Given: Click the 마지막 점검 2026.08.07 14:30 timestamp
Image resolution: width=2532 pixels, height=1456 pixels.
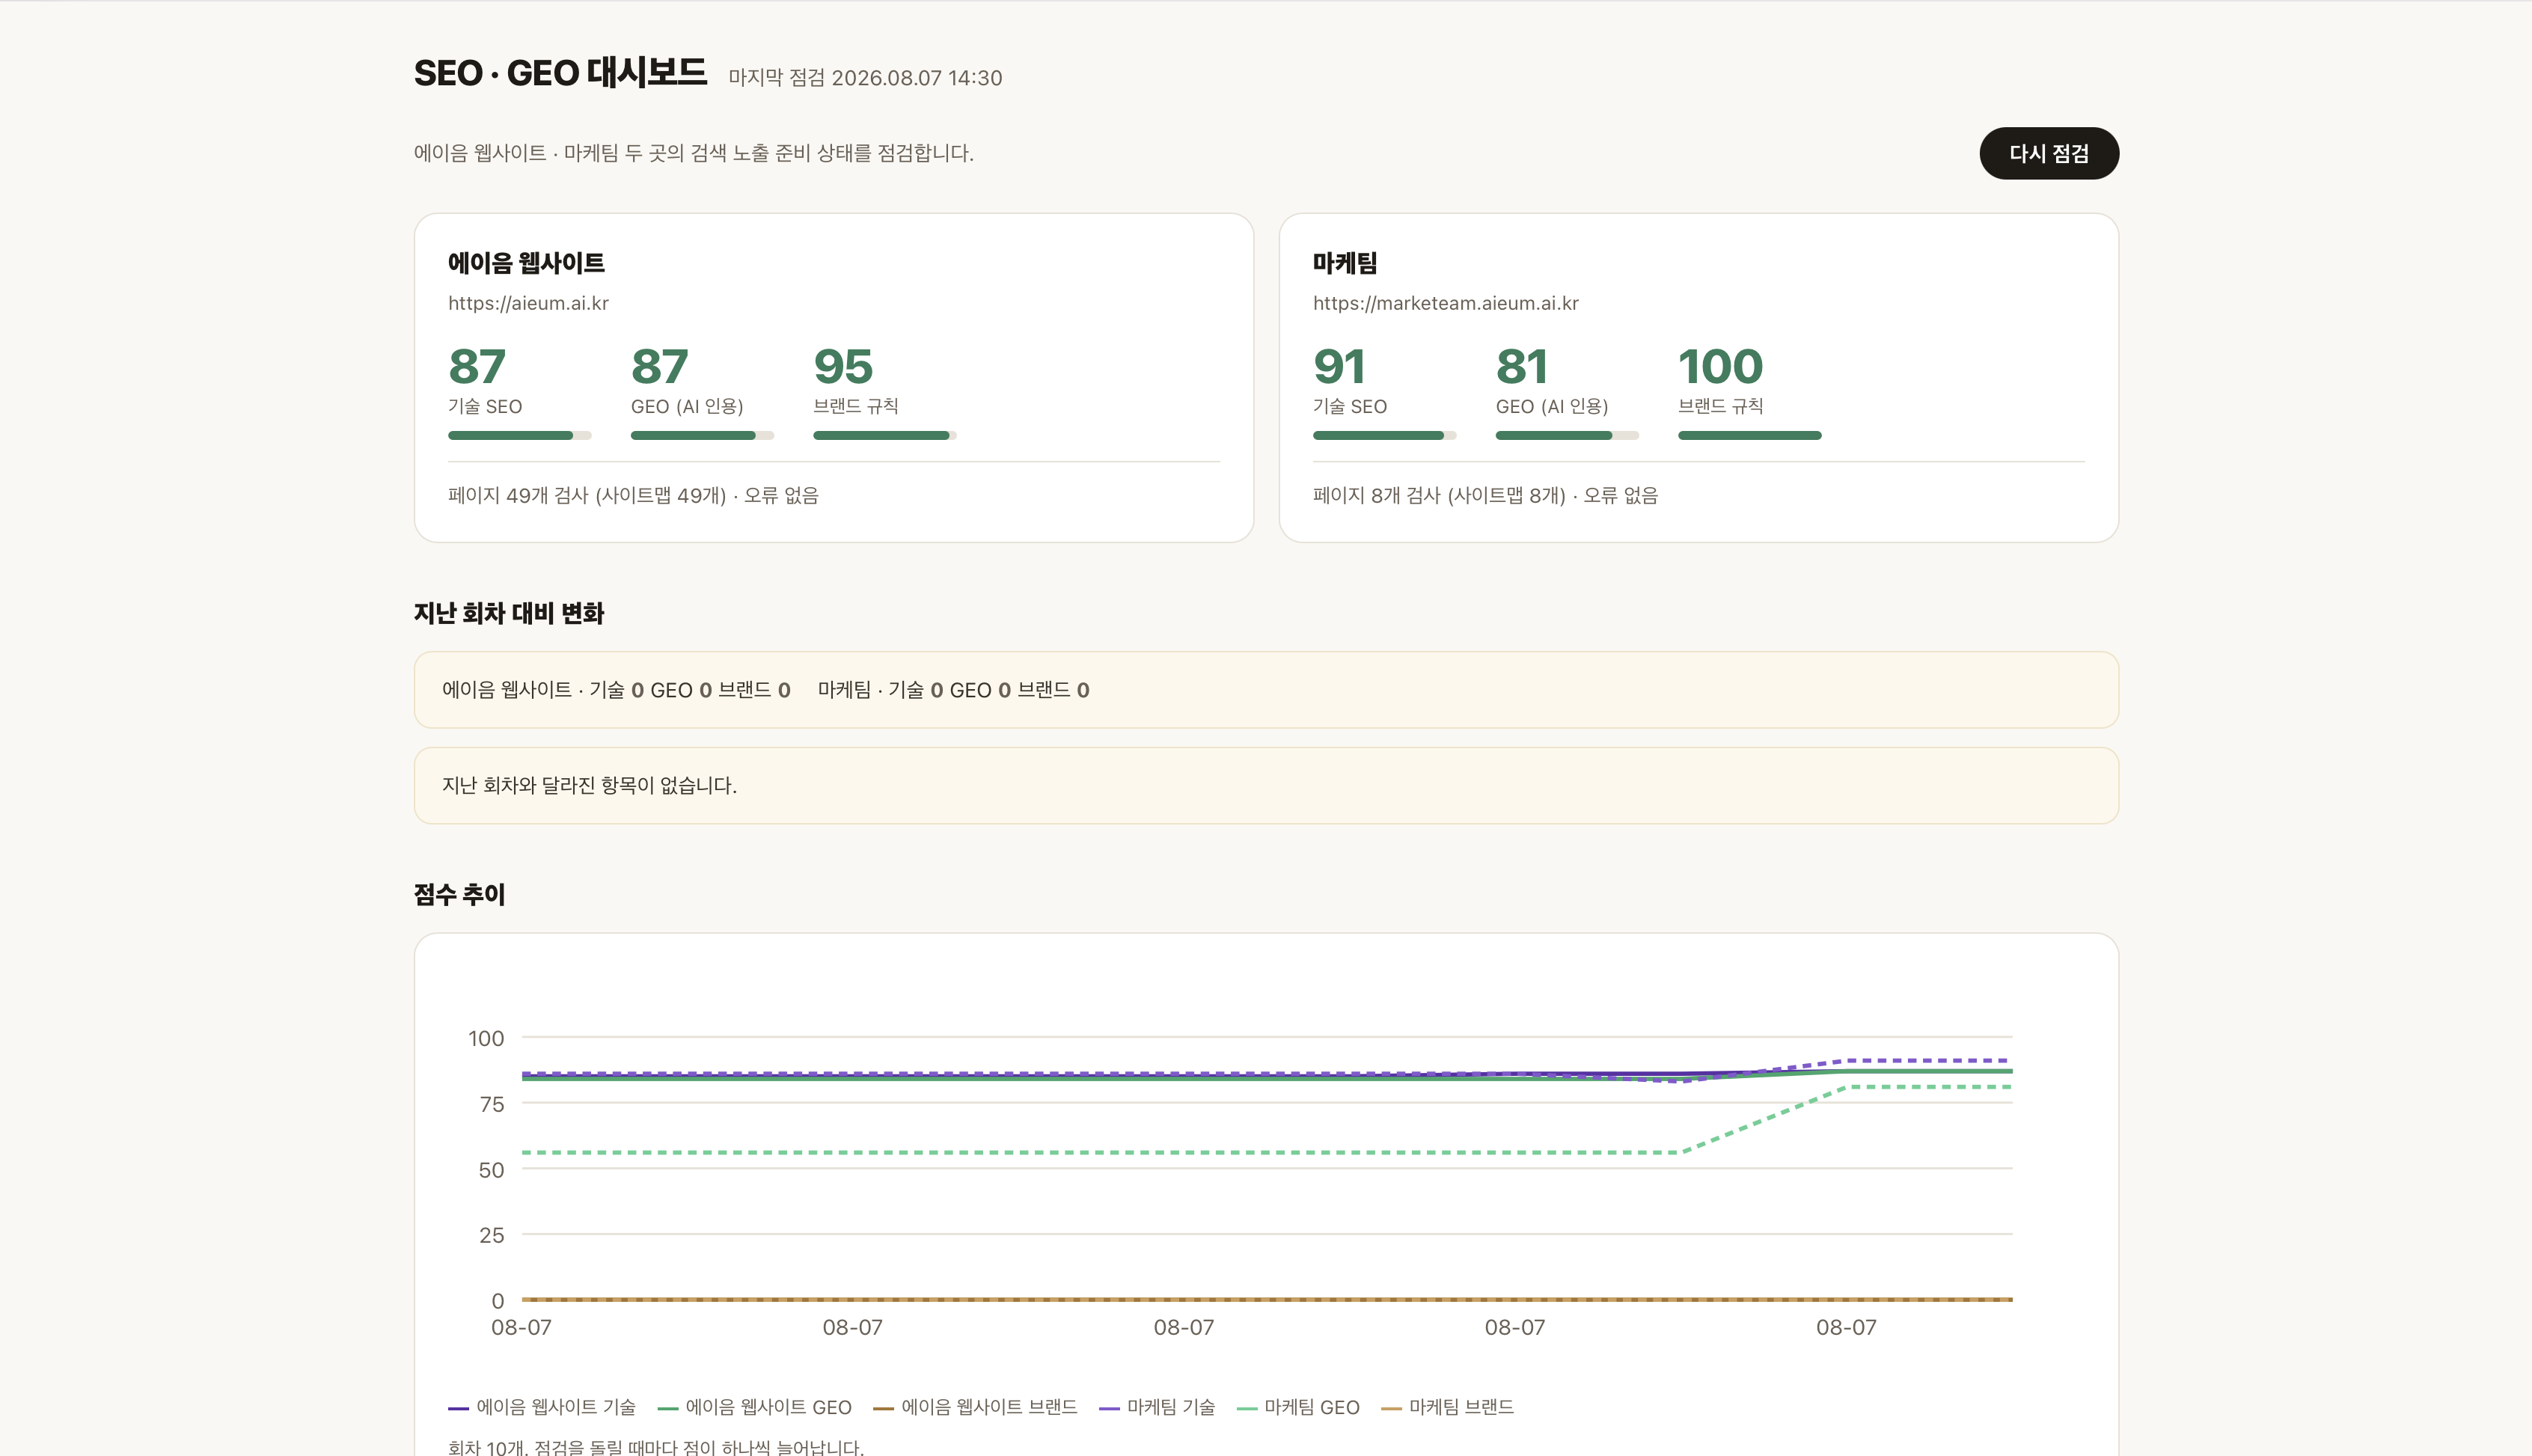Looking at the screenshot, I should coord(865,78).
